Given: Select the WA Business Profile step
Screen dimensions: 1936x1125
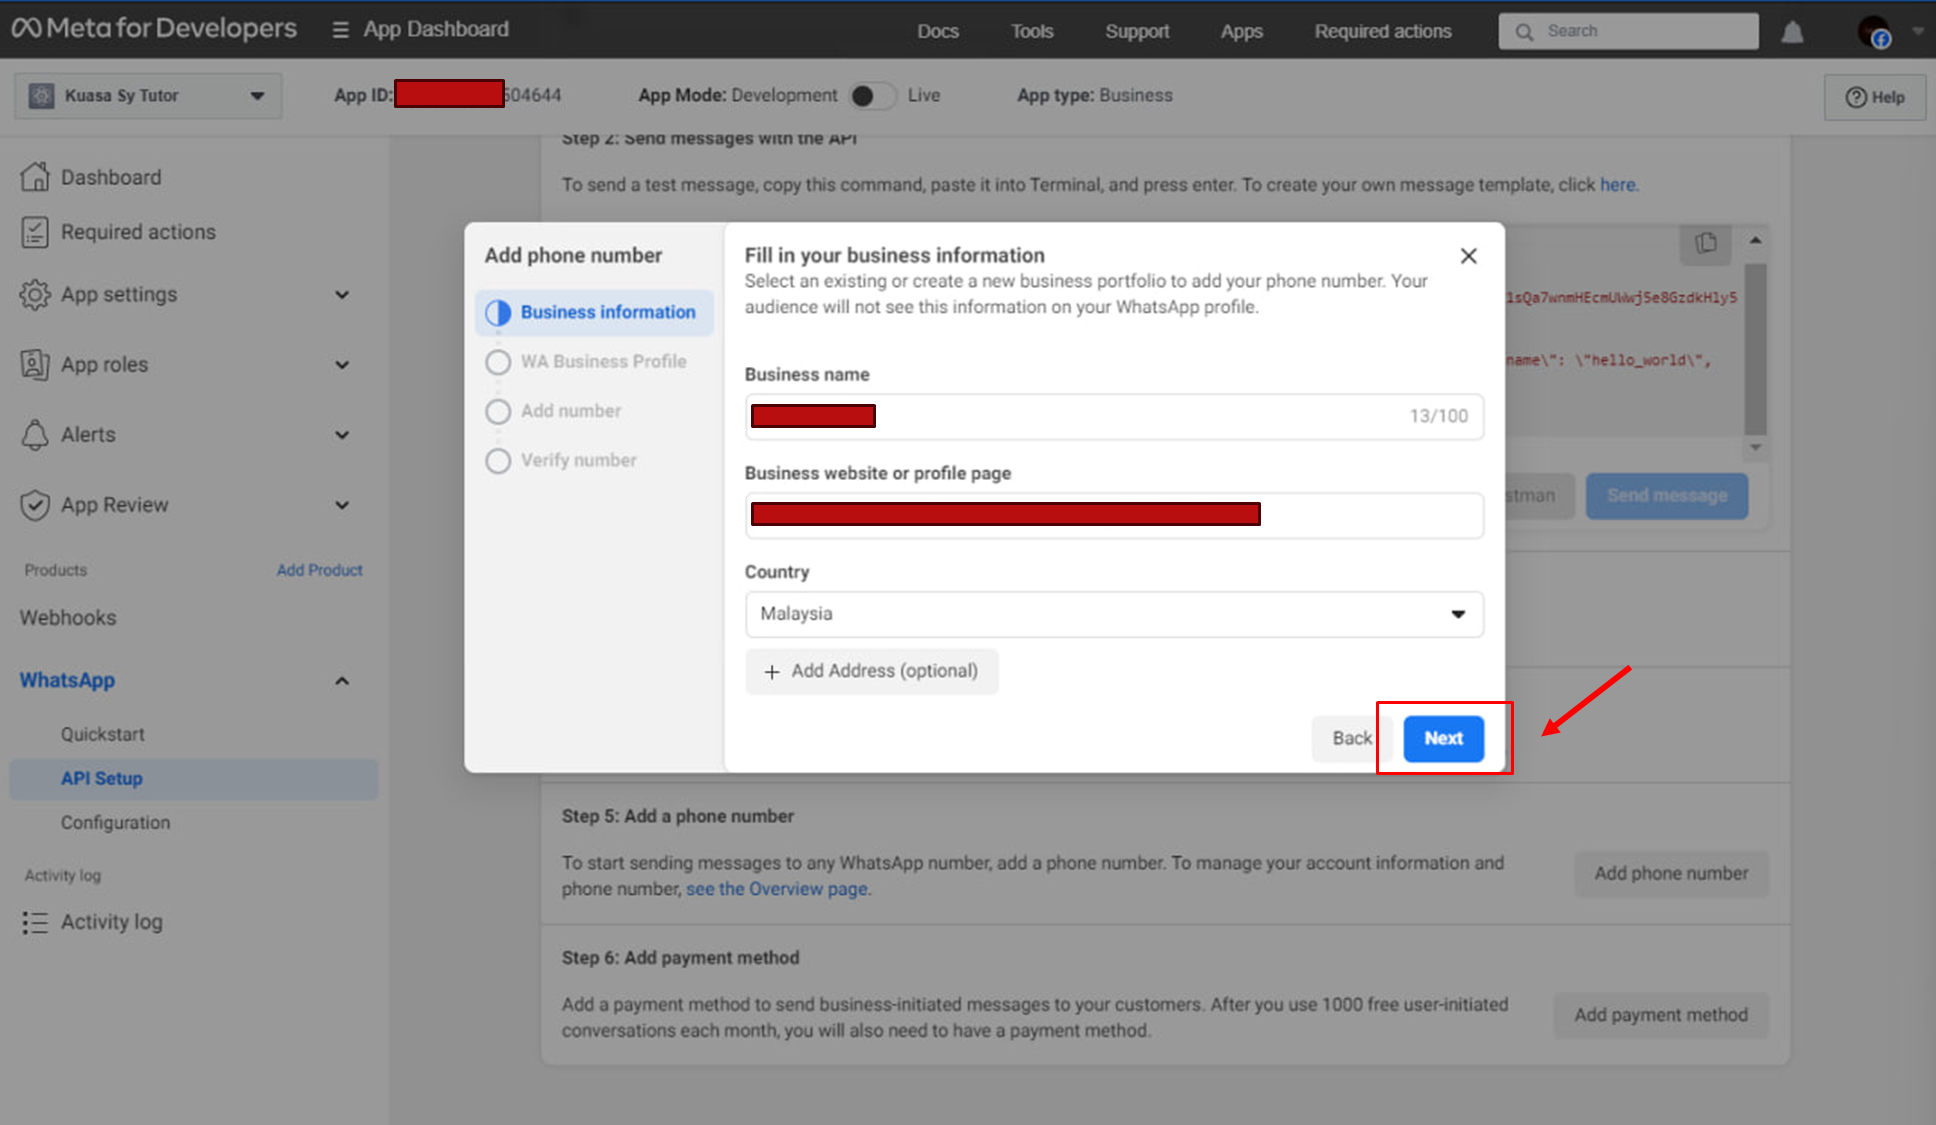Looking at the screenshot, I should (x=602, y=361).
